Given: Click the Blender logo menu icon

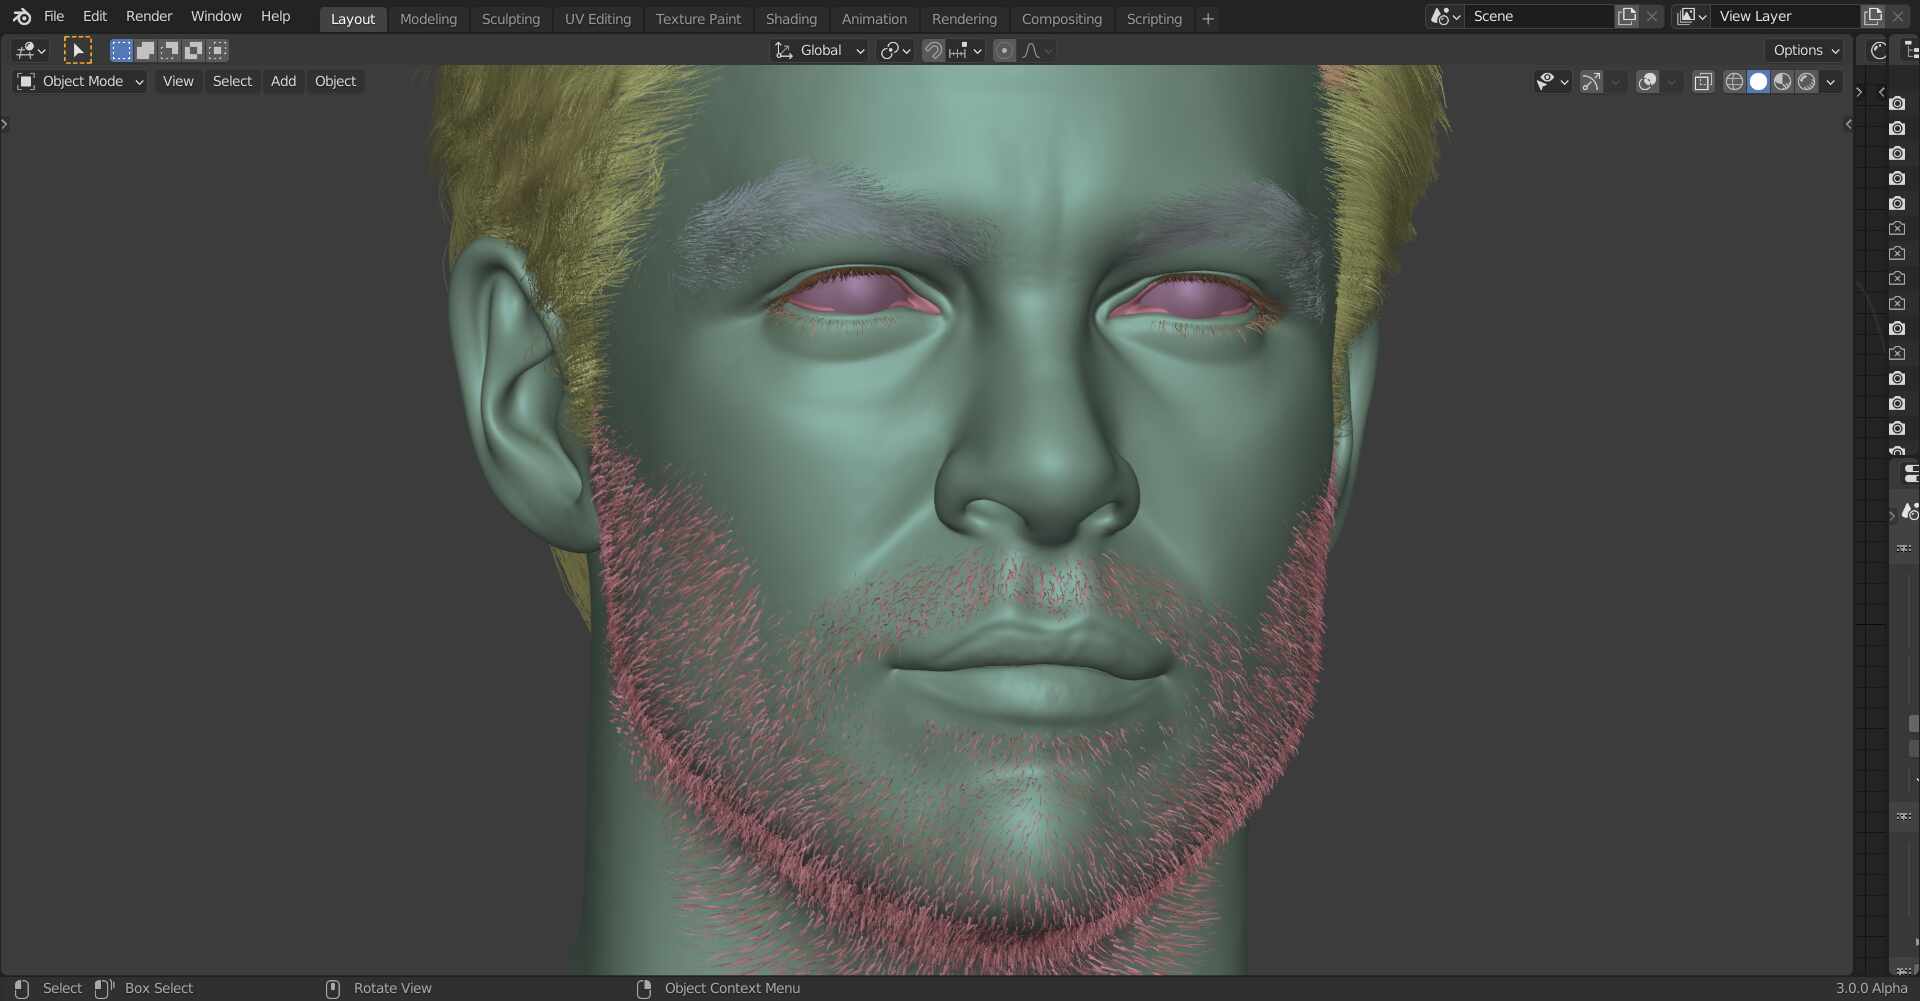Looking at the screenshot, I should [x=21, y=17].
